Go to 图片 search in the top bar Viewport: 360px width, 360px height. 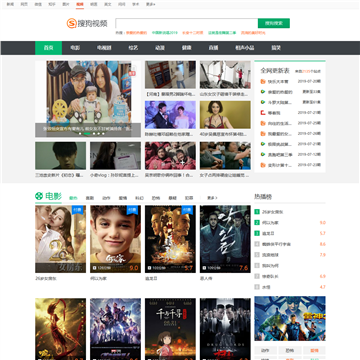(x=66, y=4)
